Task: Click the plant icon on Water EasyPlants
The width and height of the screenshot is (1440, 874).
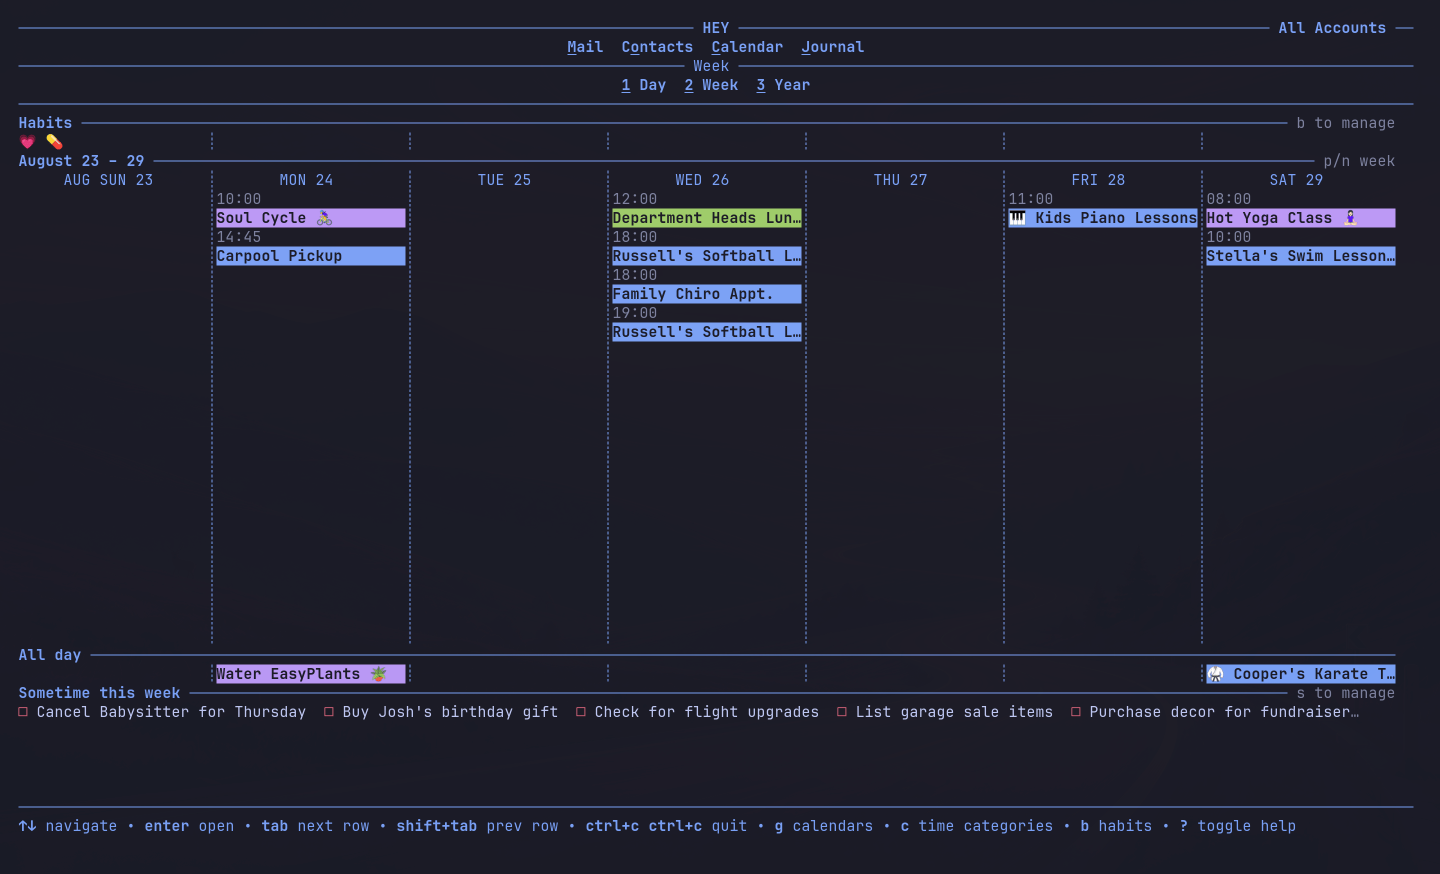Action: 378,674
